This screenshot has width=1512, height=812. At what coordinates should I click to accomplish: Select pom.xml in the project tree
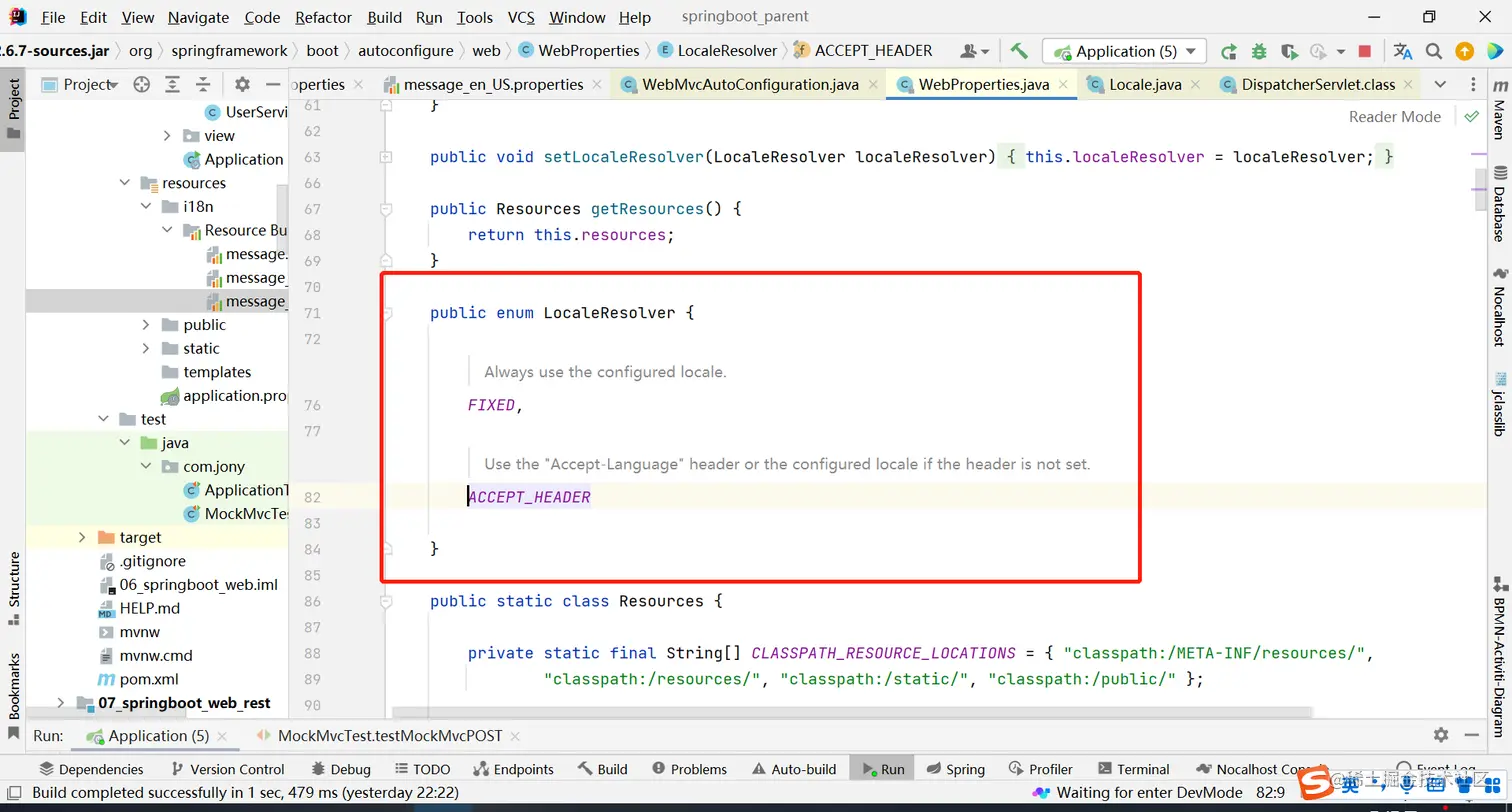point(136,679)
